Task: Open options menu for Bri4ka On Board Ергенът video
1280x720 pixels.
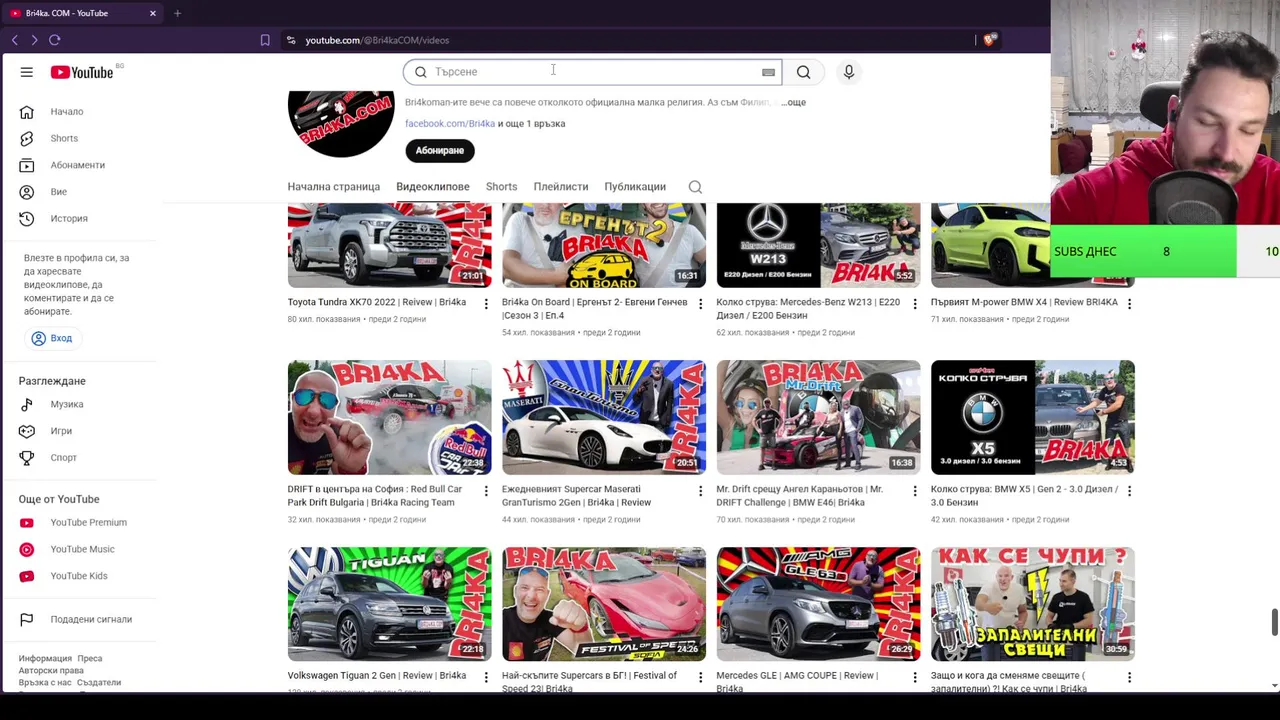Action: point(700,304)
